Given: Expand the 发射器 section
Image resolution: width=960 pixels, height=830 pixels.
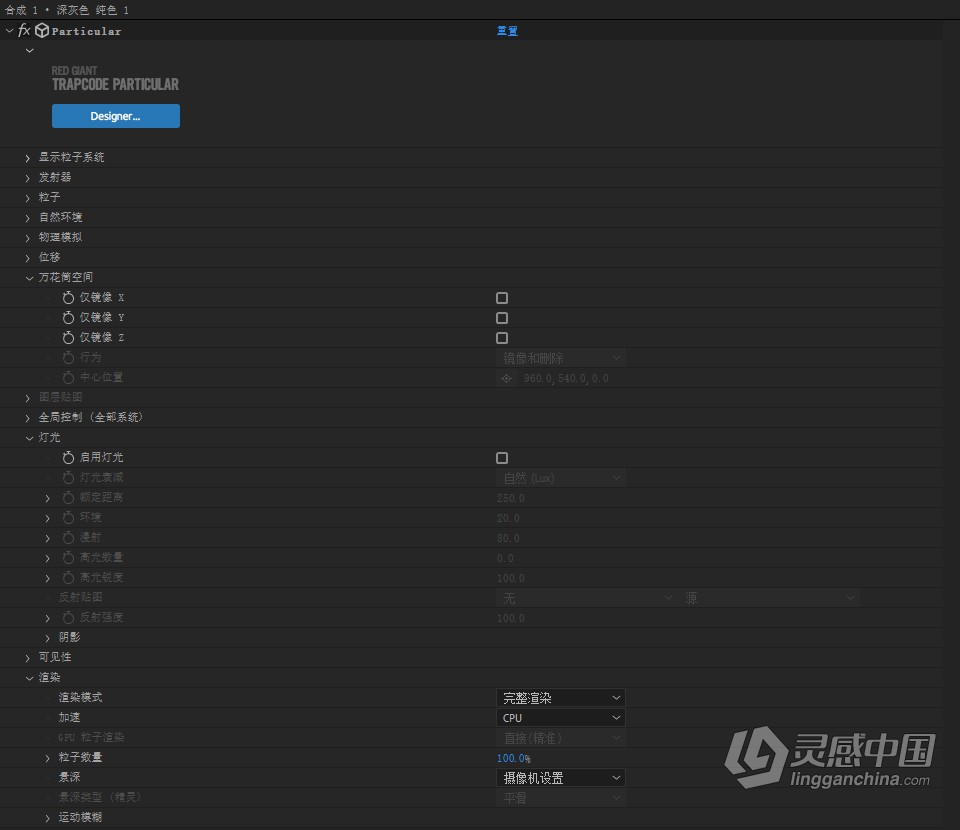Looking at the screenshot, I should click(28, 178).
